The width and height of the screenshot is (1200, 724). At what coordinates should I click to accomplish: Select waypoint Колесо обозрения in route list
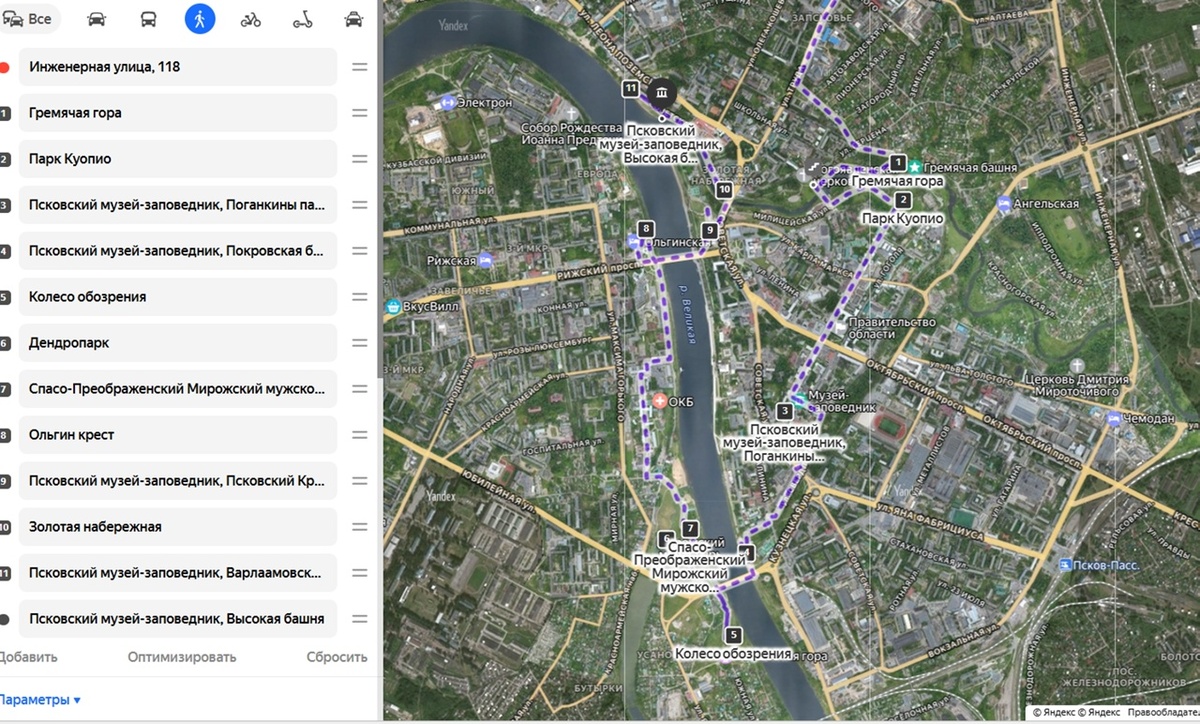pos(178,297)
